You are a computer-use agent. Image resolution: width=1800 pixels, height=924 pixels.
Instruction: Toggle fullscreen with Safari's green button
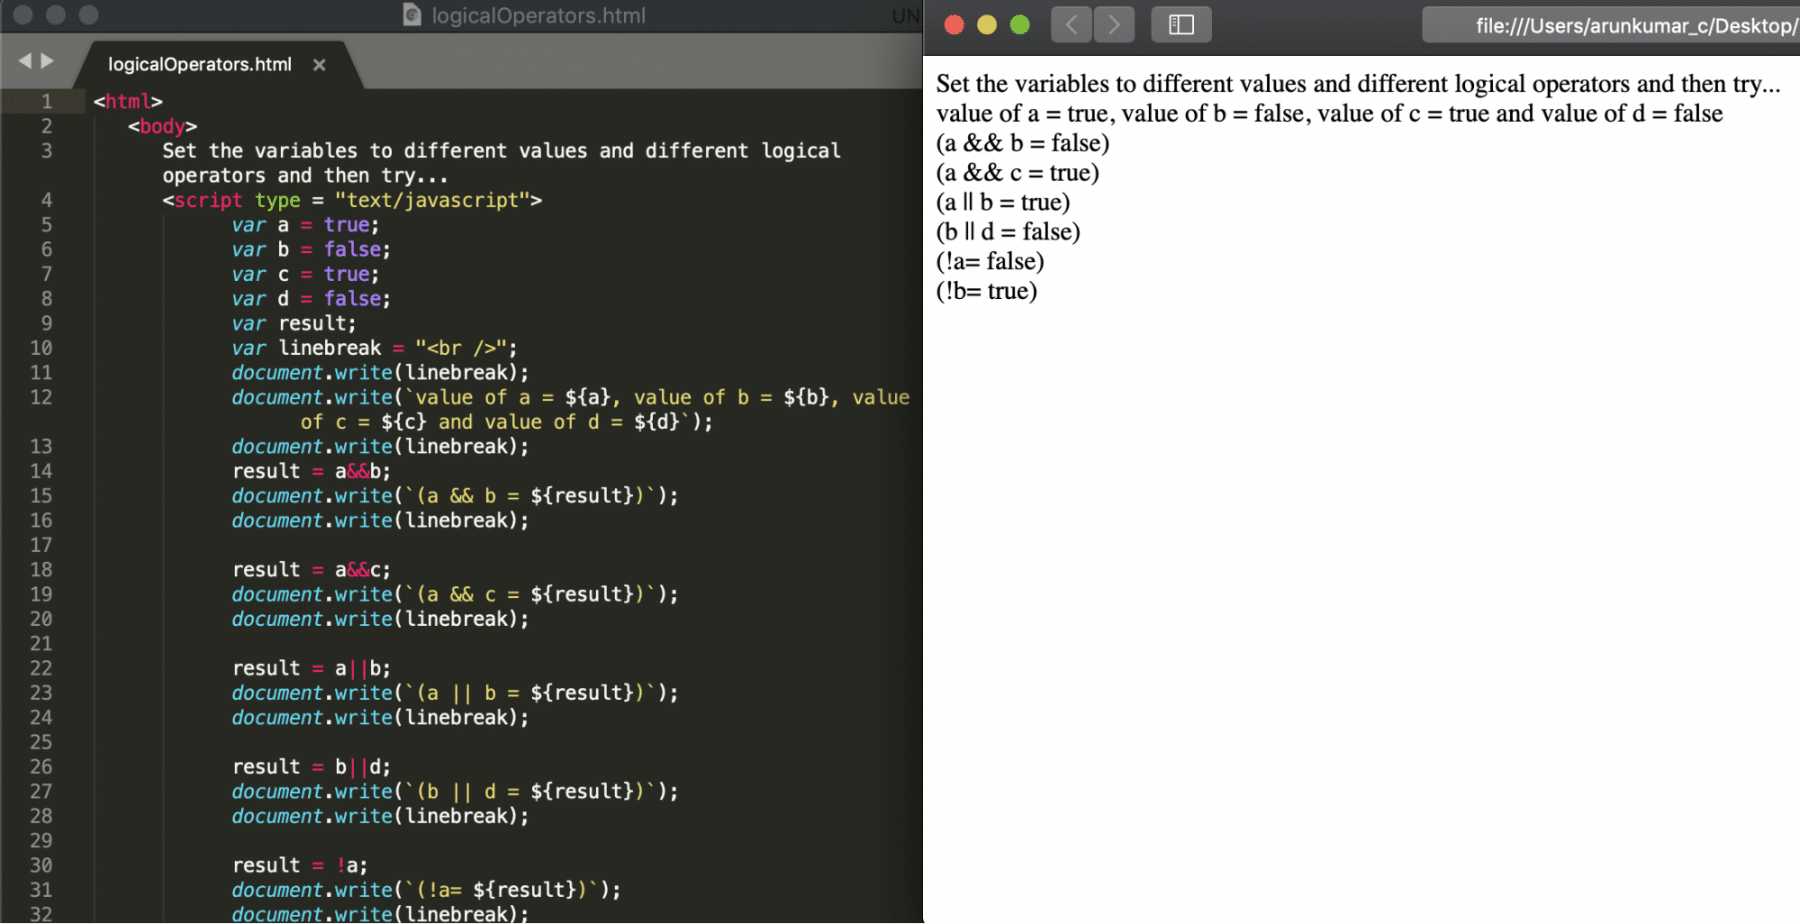coord(1019,24)
